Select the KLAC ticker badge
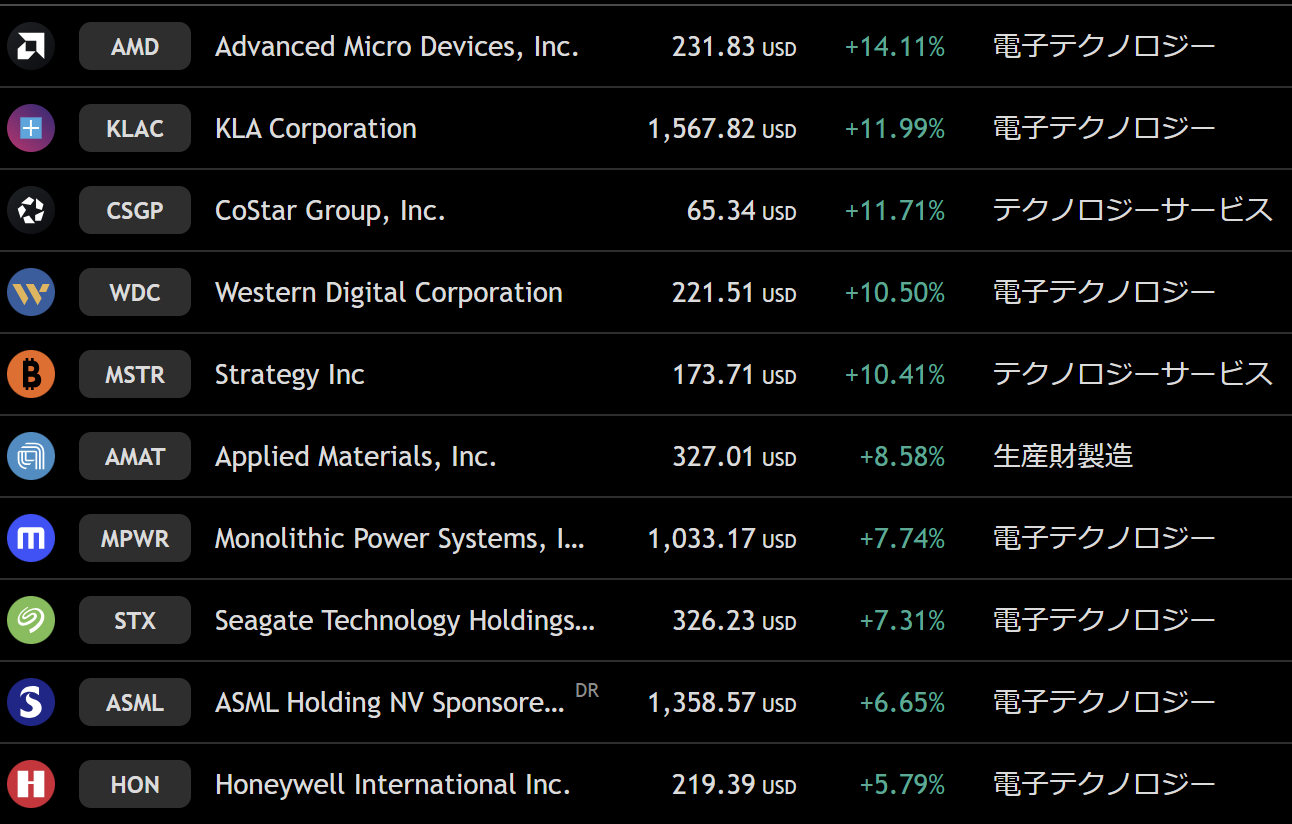This screenshot has height=824, width=1292. coord(135,128)
